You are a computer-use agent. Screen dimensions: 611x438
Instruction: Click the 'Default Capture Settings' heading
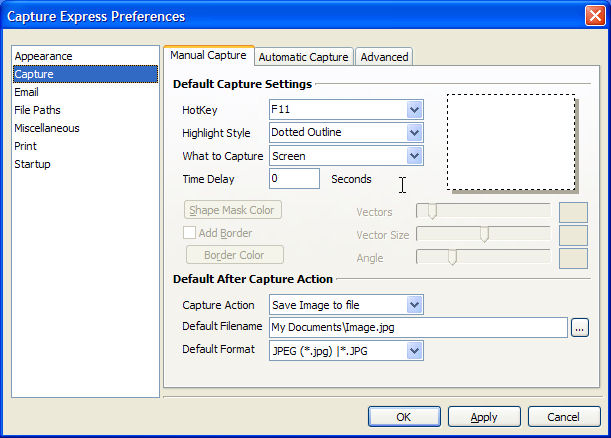[x=242, y=84]
